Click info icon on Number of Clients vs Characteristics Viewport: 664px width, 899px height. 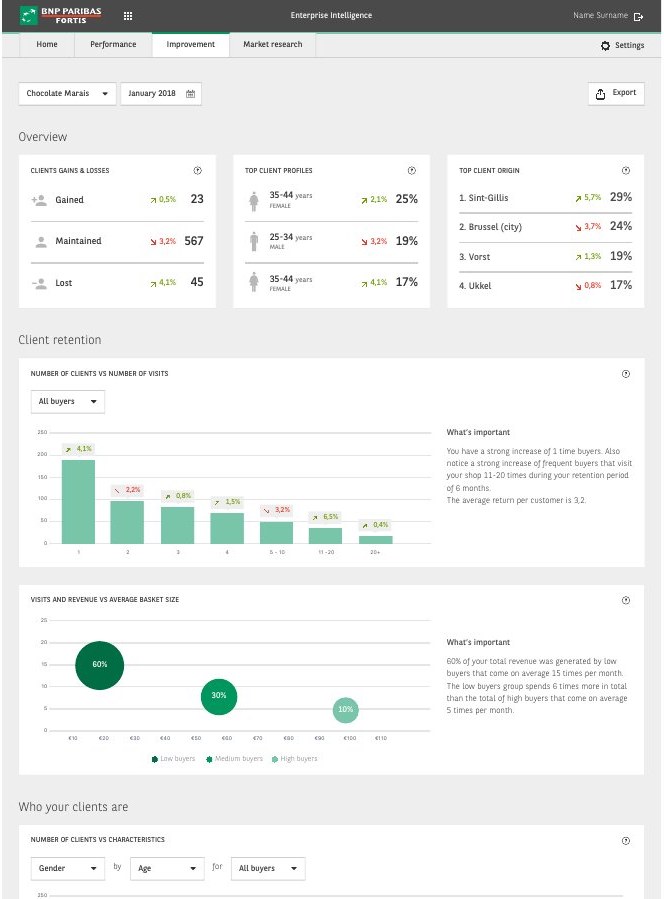pyautogui.click(x=626, y=841)
